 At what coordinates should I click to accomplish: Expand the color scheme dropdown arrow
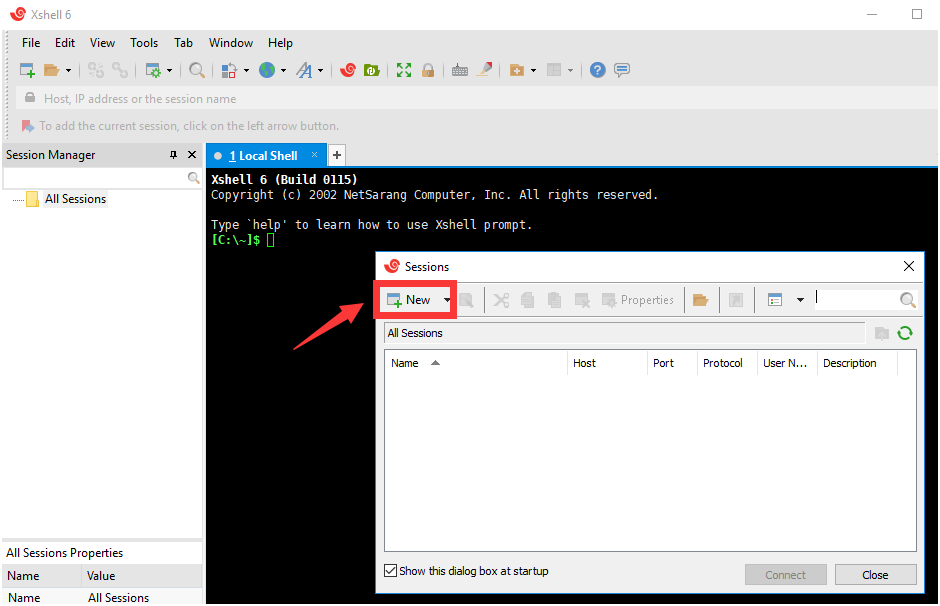tap(246, 71)
